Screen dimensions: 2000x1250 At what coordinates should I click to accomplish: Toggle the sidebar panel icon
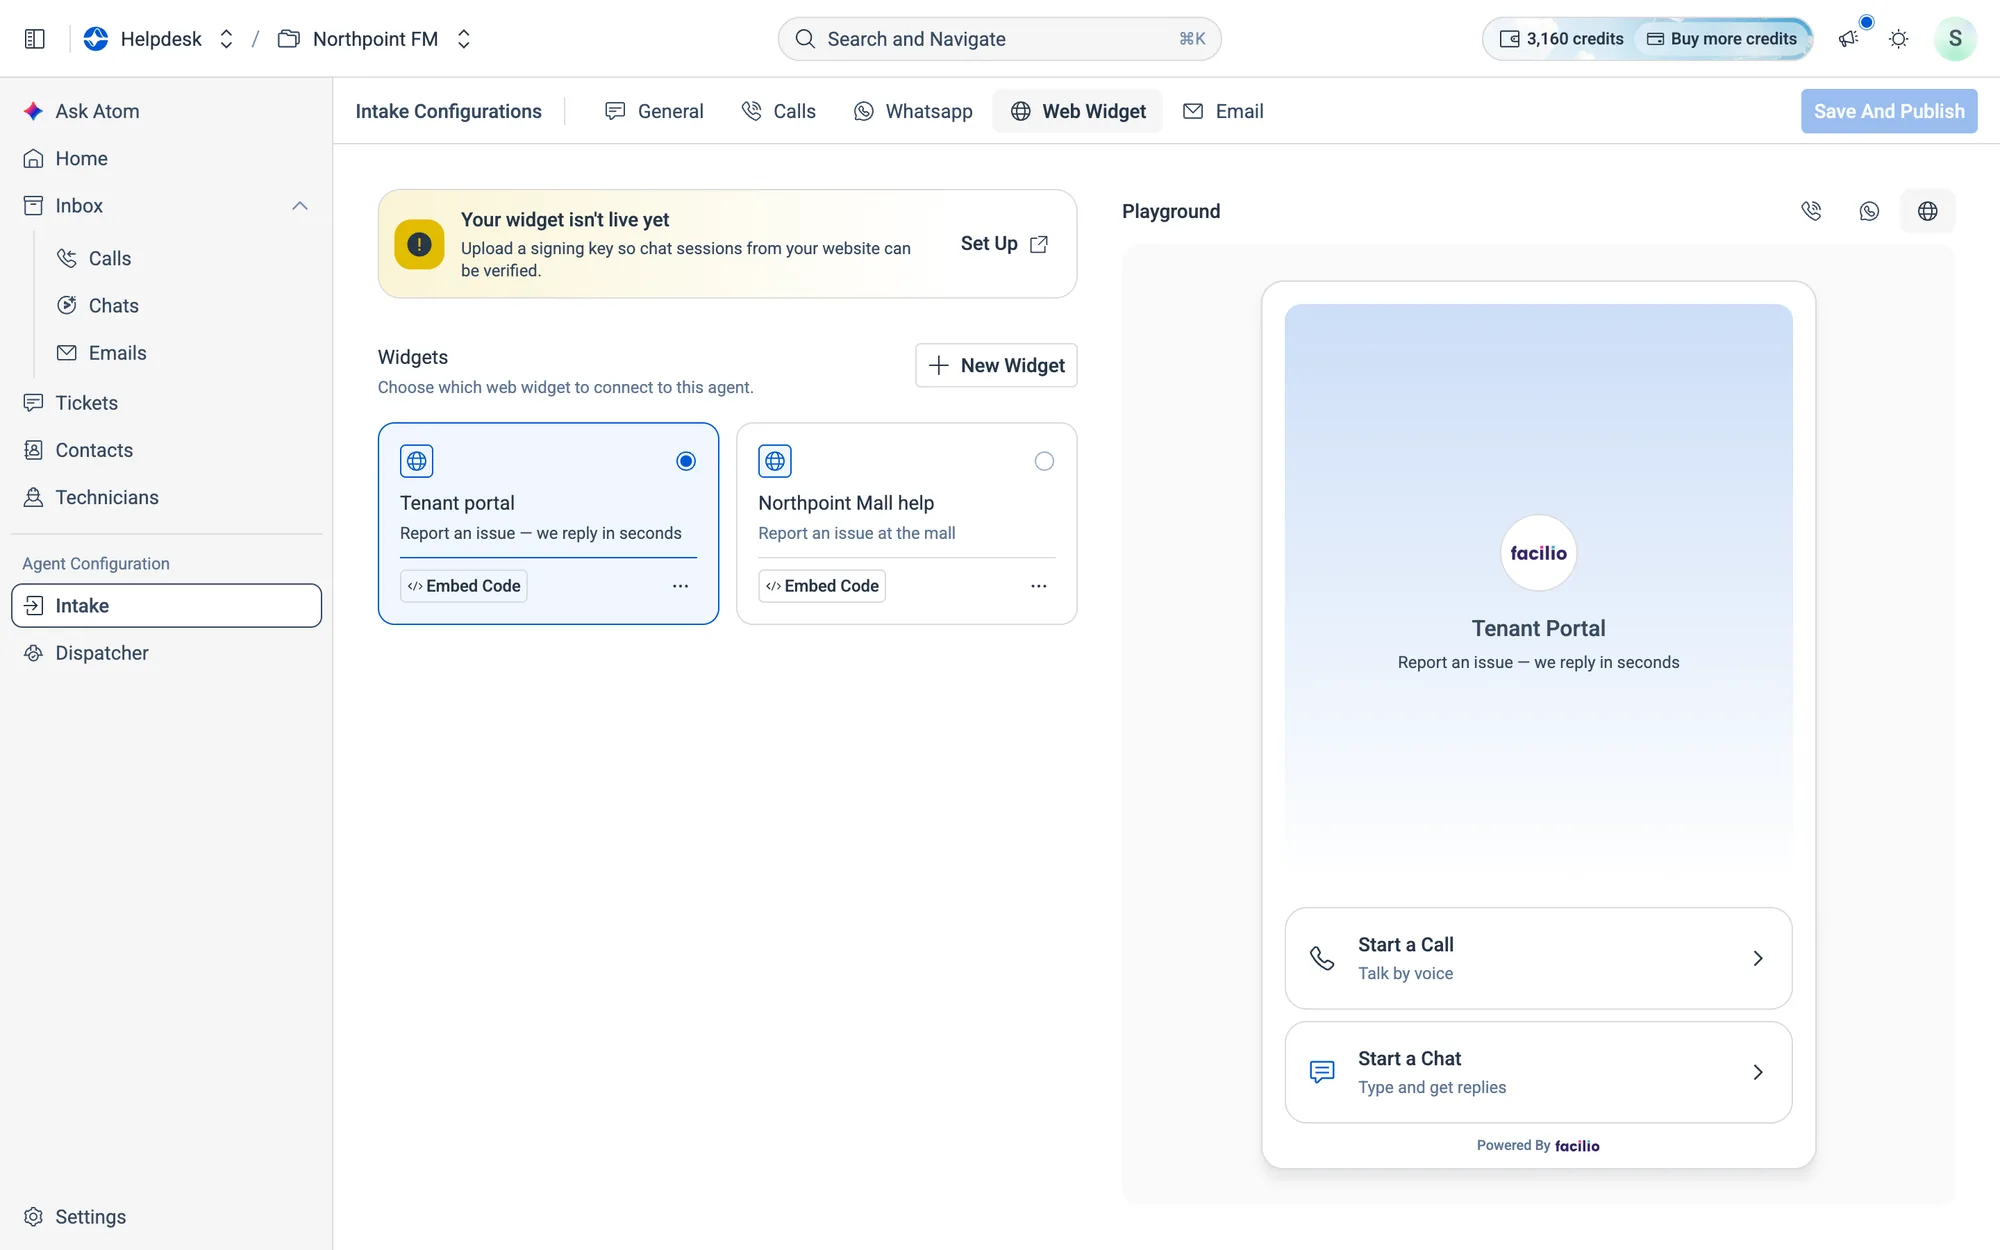(35, 39)
